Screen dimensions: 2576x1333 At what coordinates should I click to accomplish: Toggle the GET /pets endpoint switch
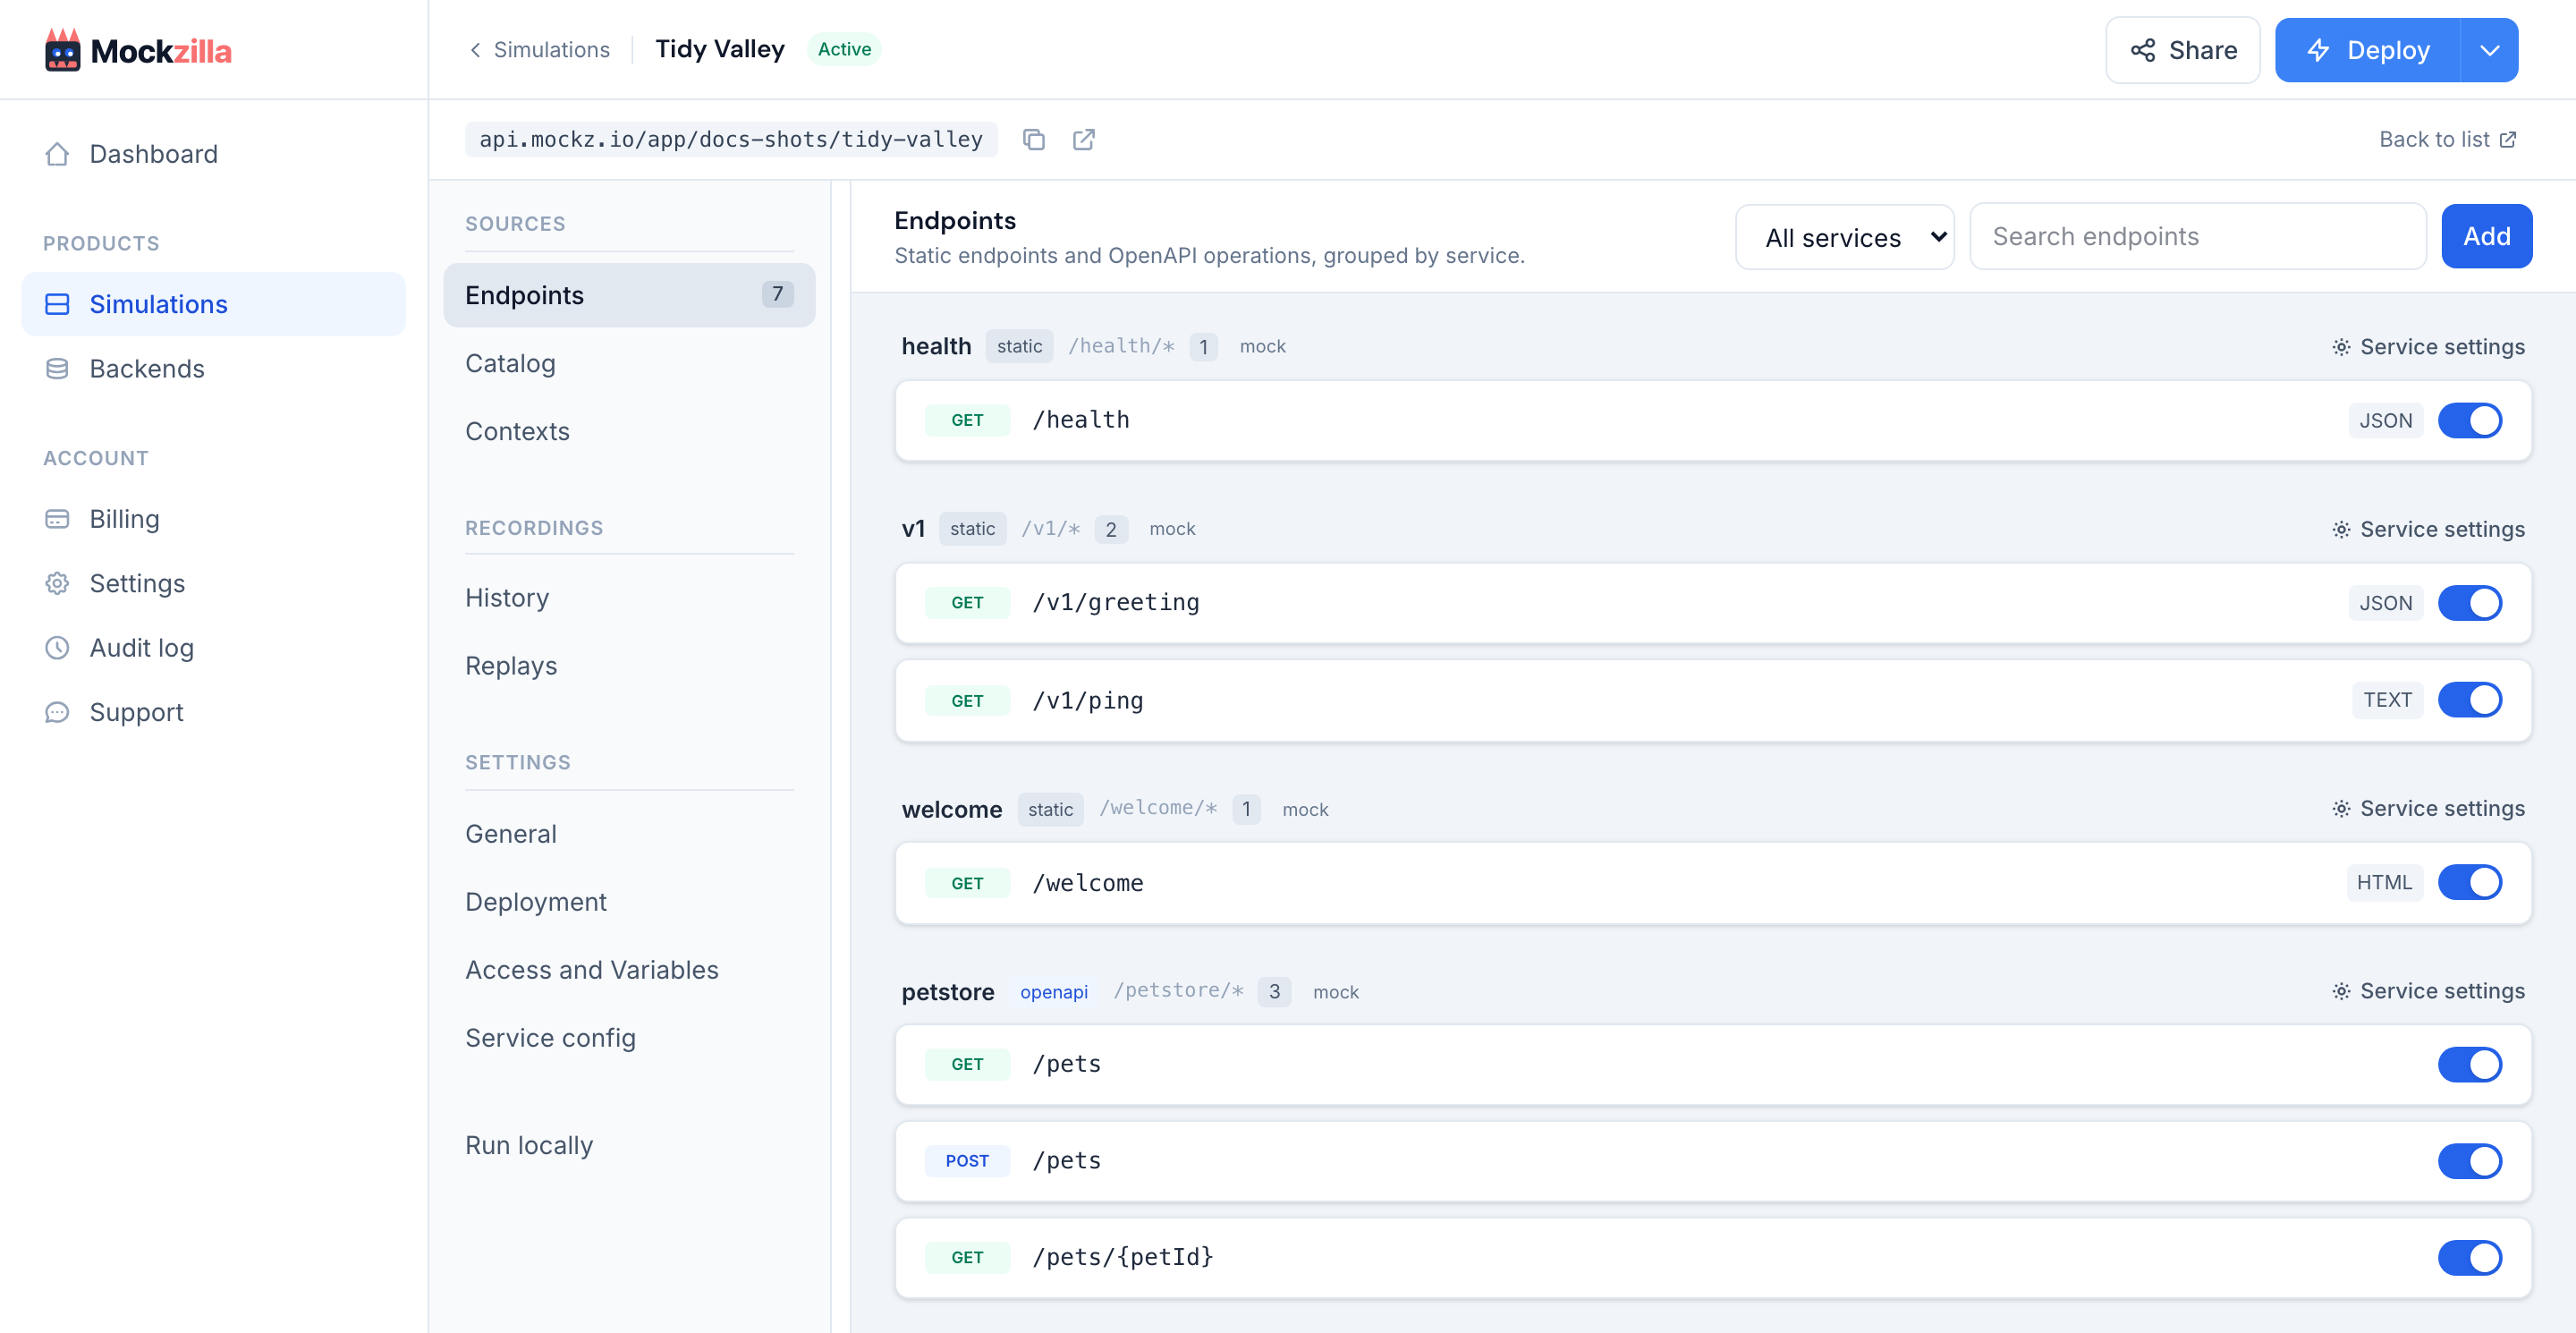pyautogui.click(x=2470, y=1064)
